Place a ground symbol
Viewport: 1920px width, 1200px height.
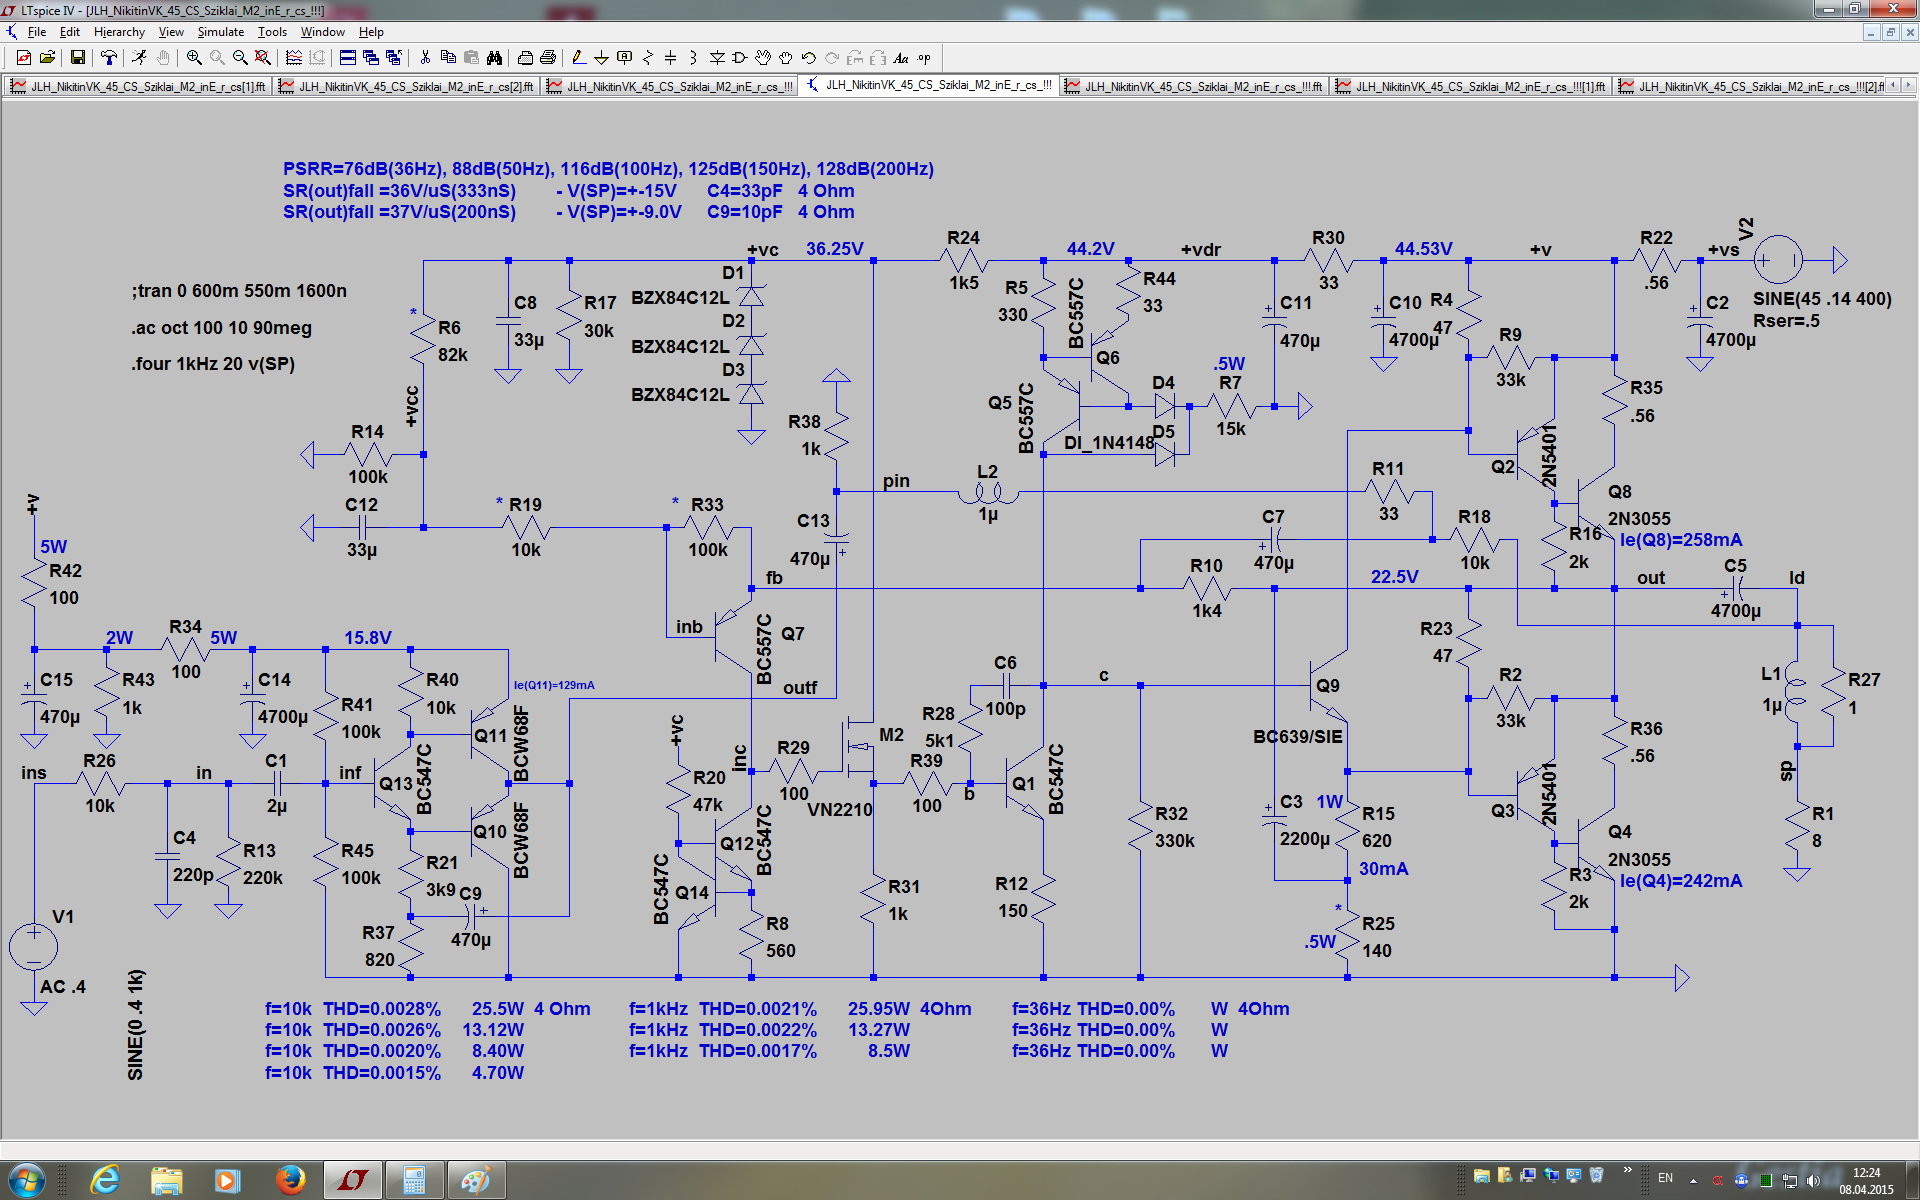coord(602,58)
